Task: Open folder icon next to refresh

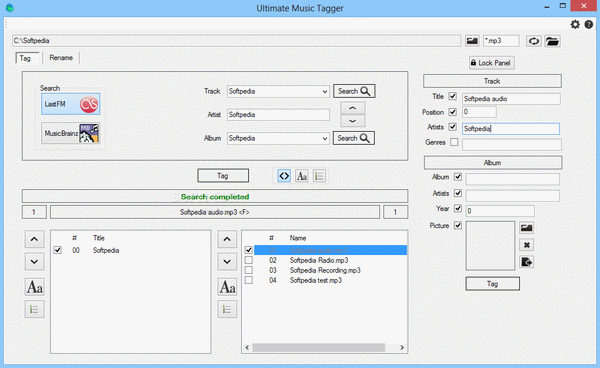Action: 552,41
